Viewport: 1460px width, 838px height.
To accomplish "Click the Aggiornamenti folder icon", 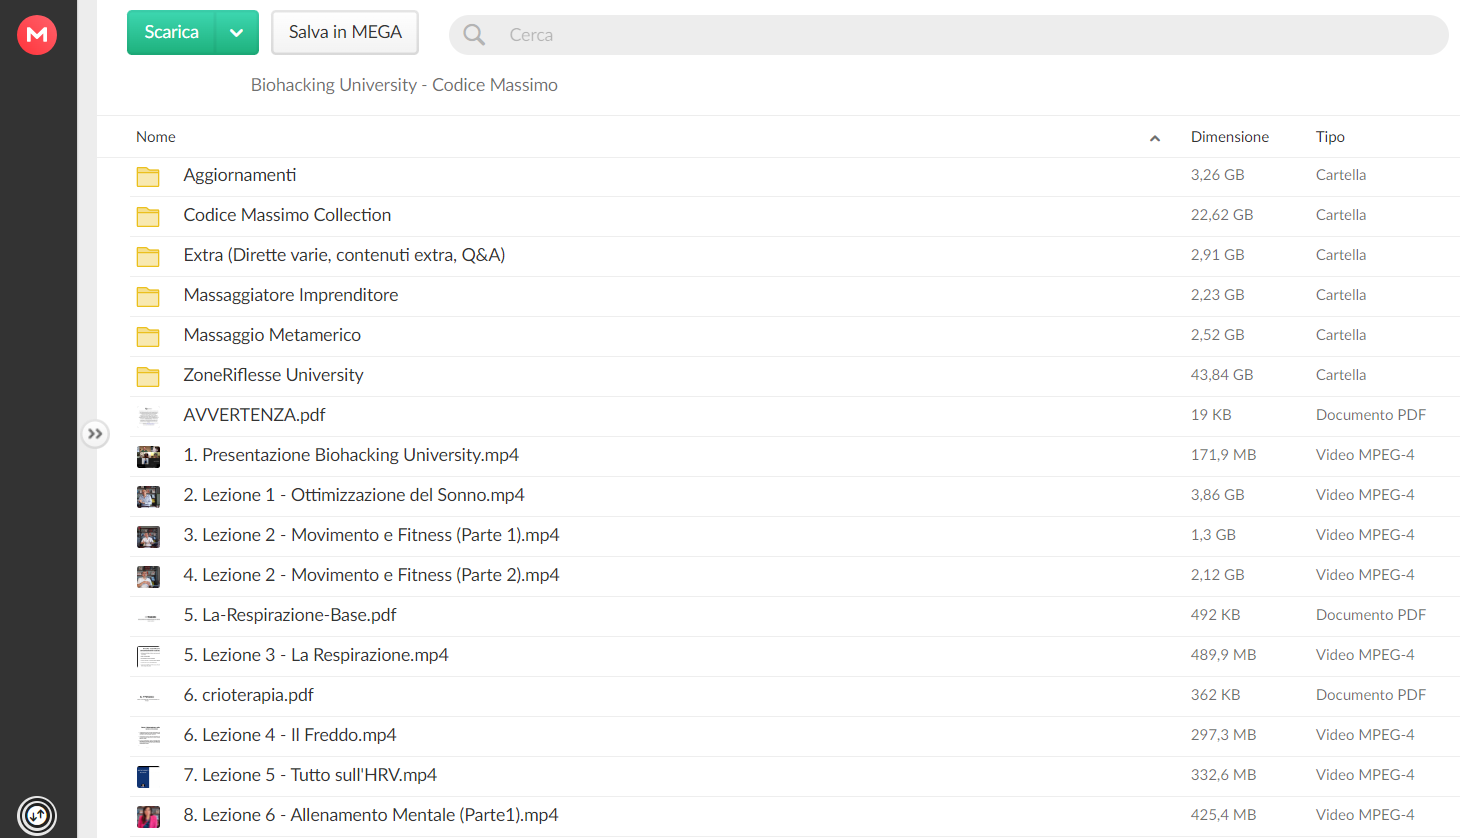I will coord(148,177).
